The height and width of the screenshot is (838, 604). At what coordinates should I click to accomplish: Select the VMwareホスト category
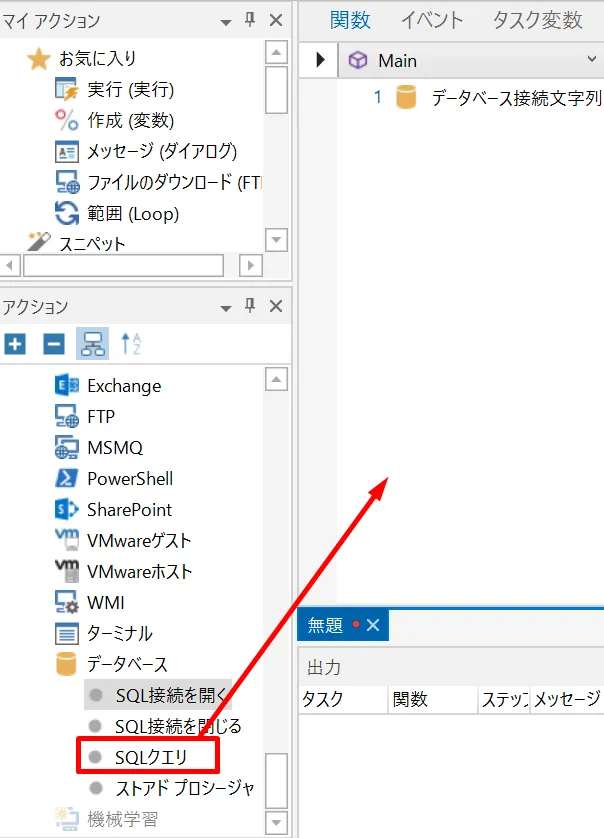coord(139,572)
